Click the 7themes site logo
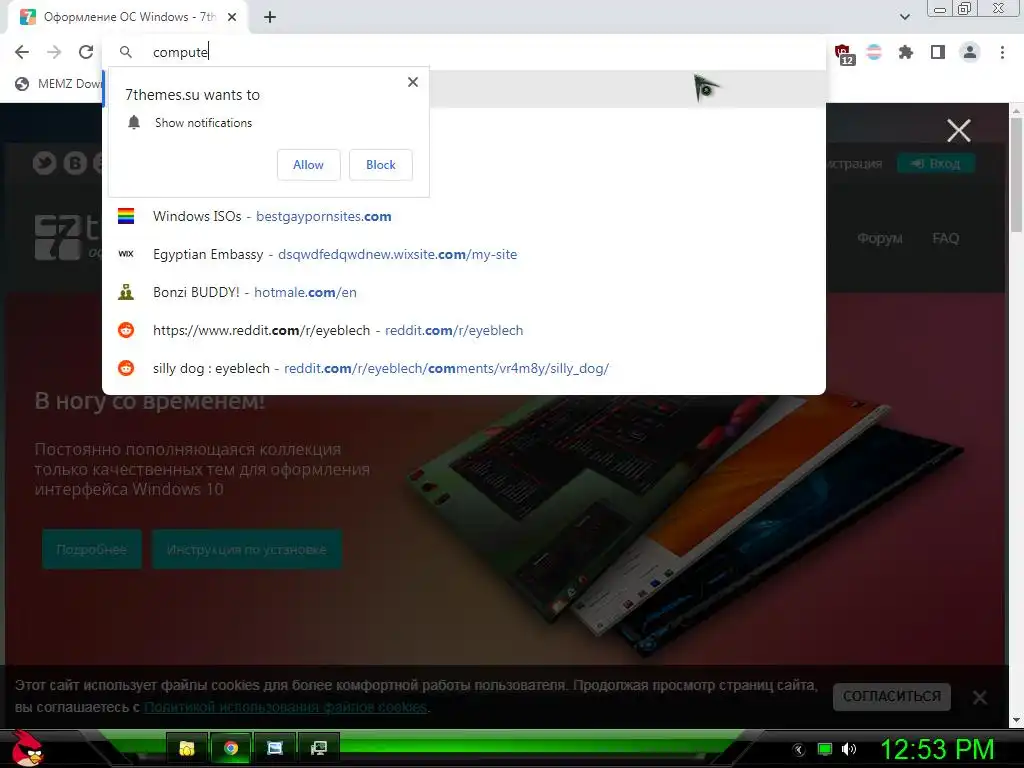Screen dimensions: 1024x768 [68, 237]
